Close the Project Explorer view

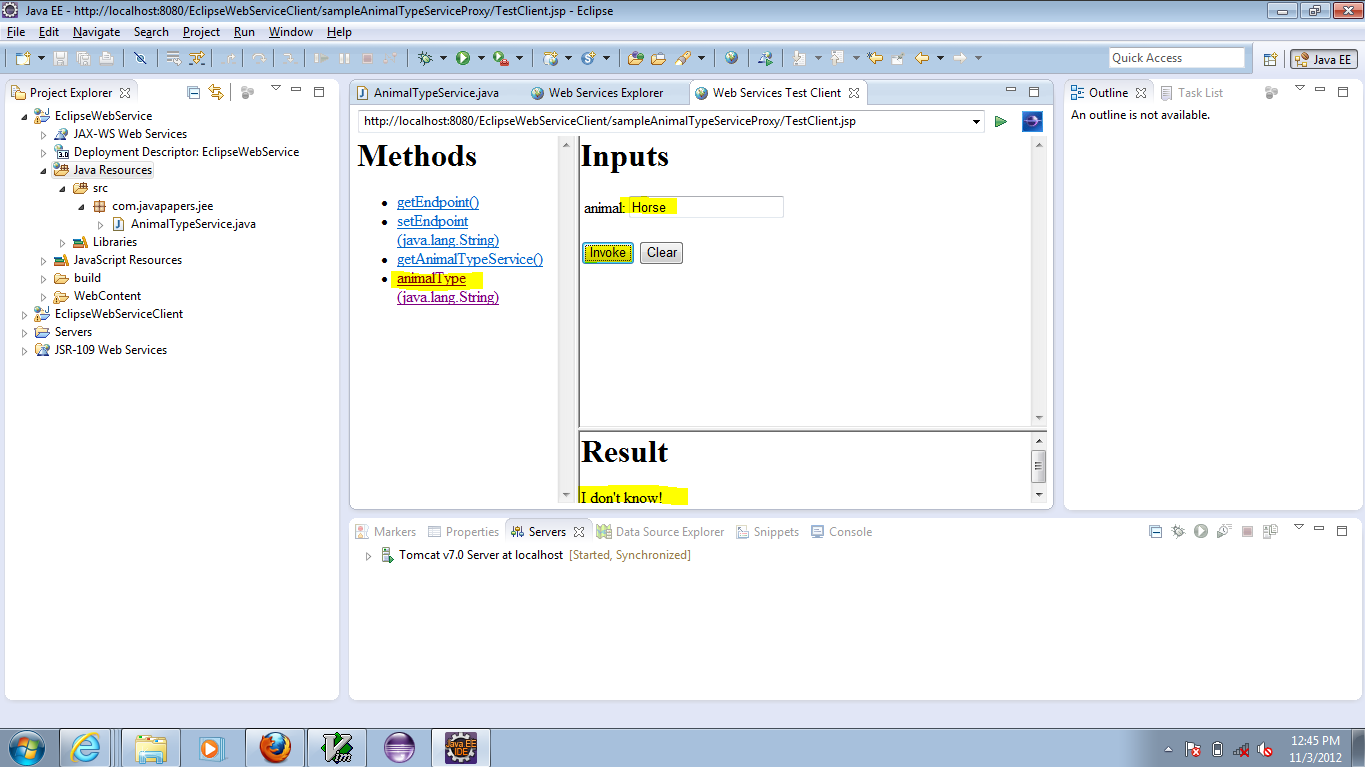pyautogui.click(x=125, y=93)
